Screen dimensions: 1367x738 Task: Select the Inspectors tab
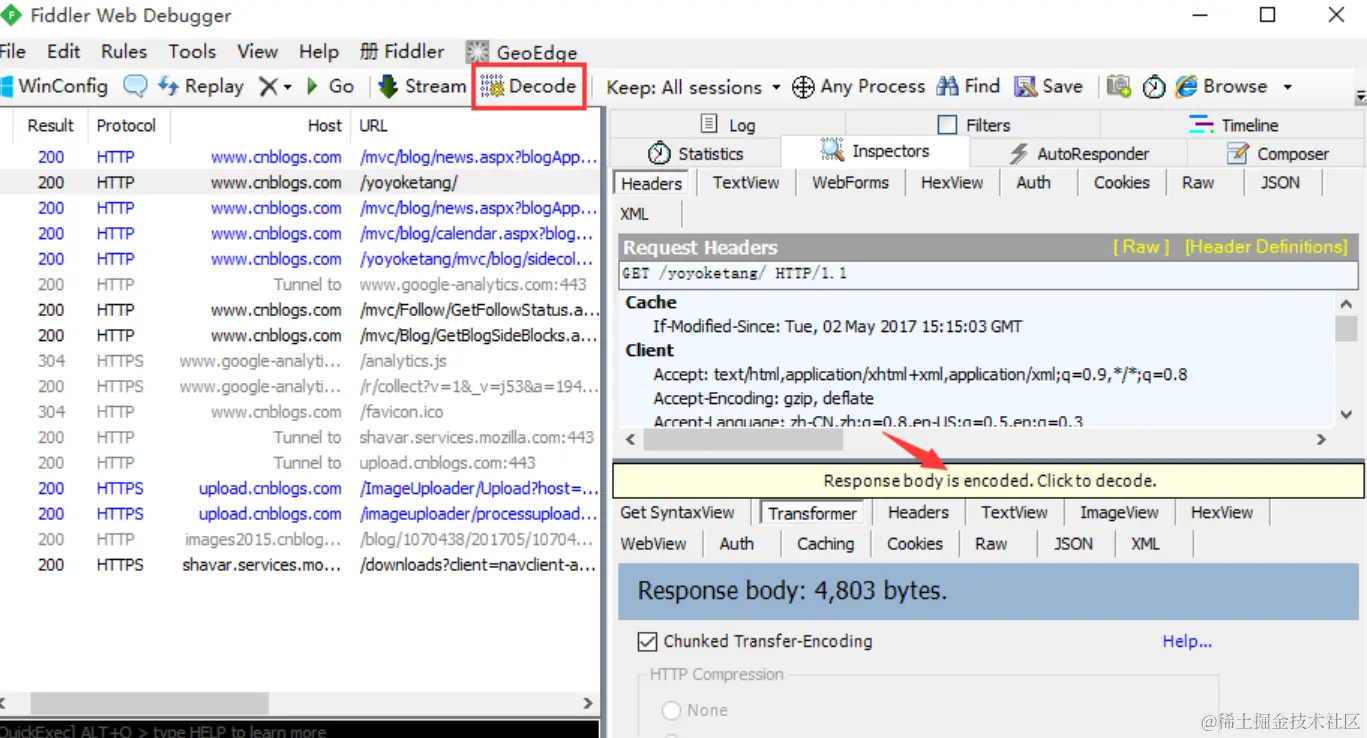875,151
